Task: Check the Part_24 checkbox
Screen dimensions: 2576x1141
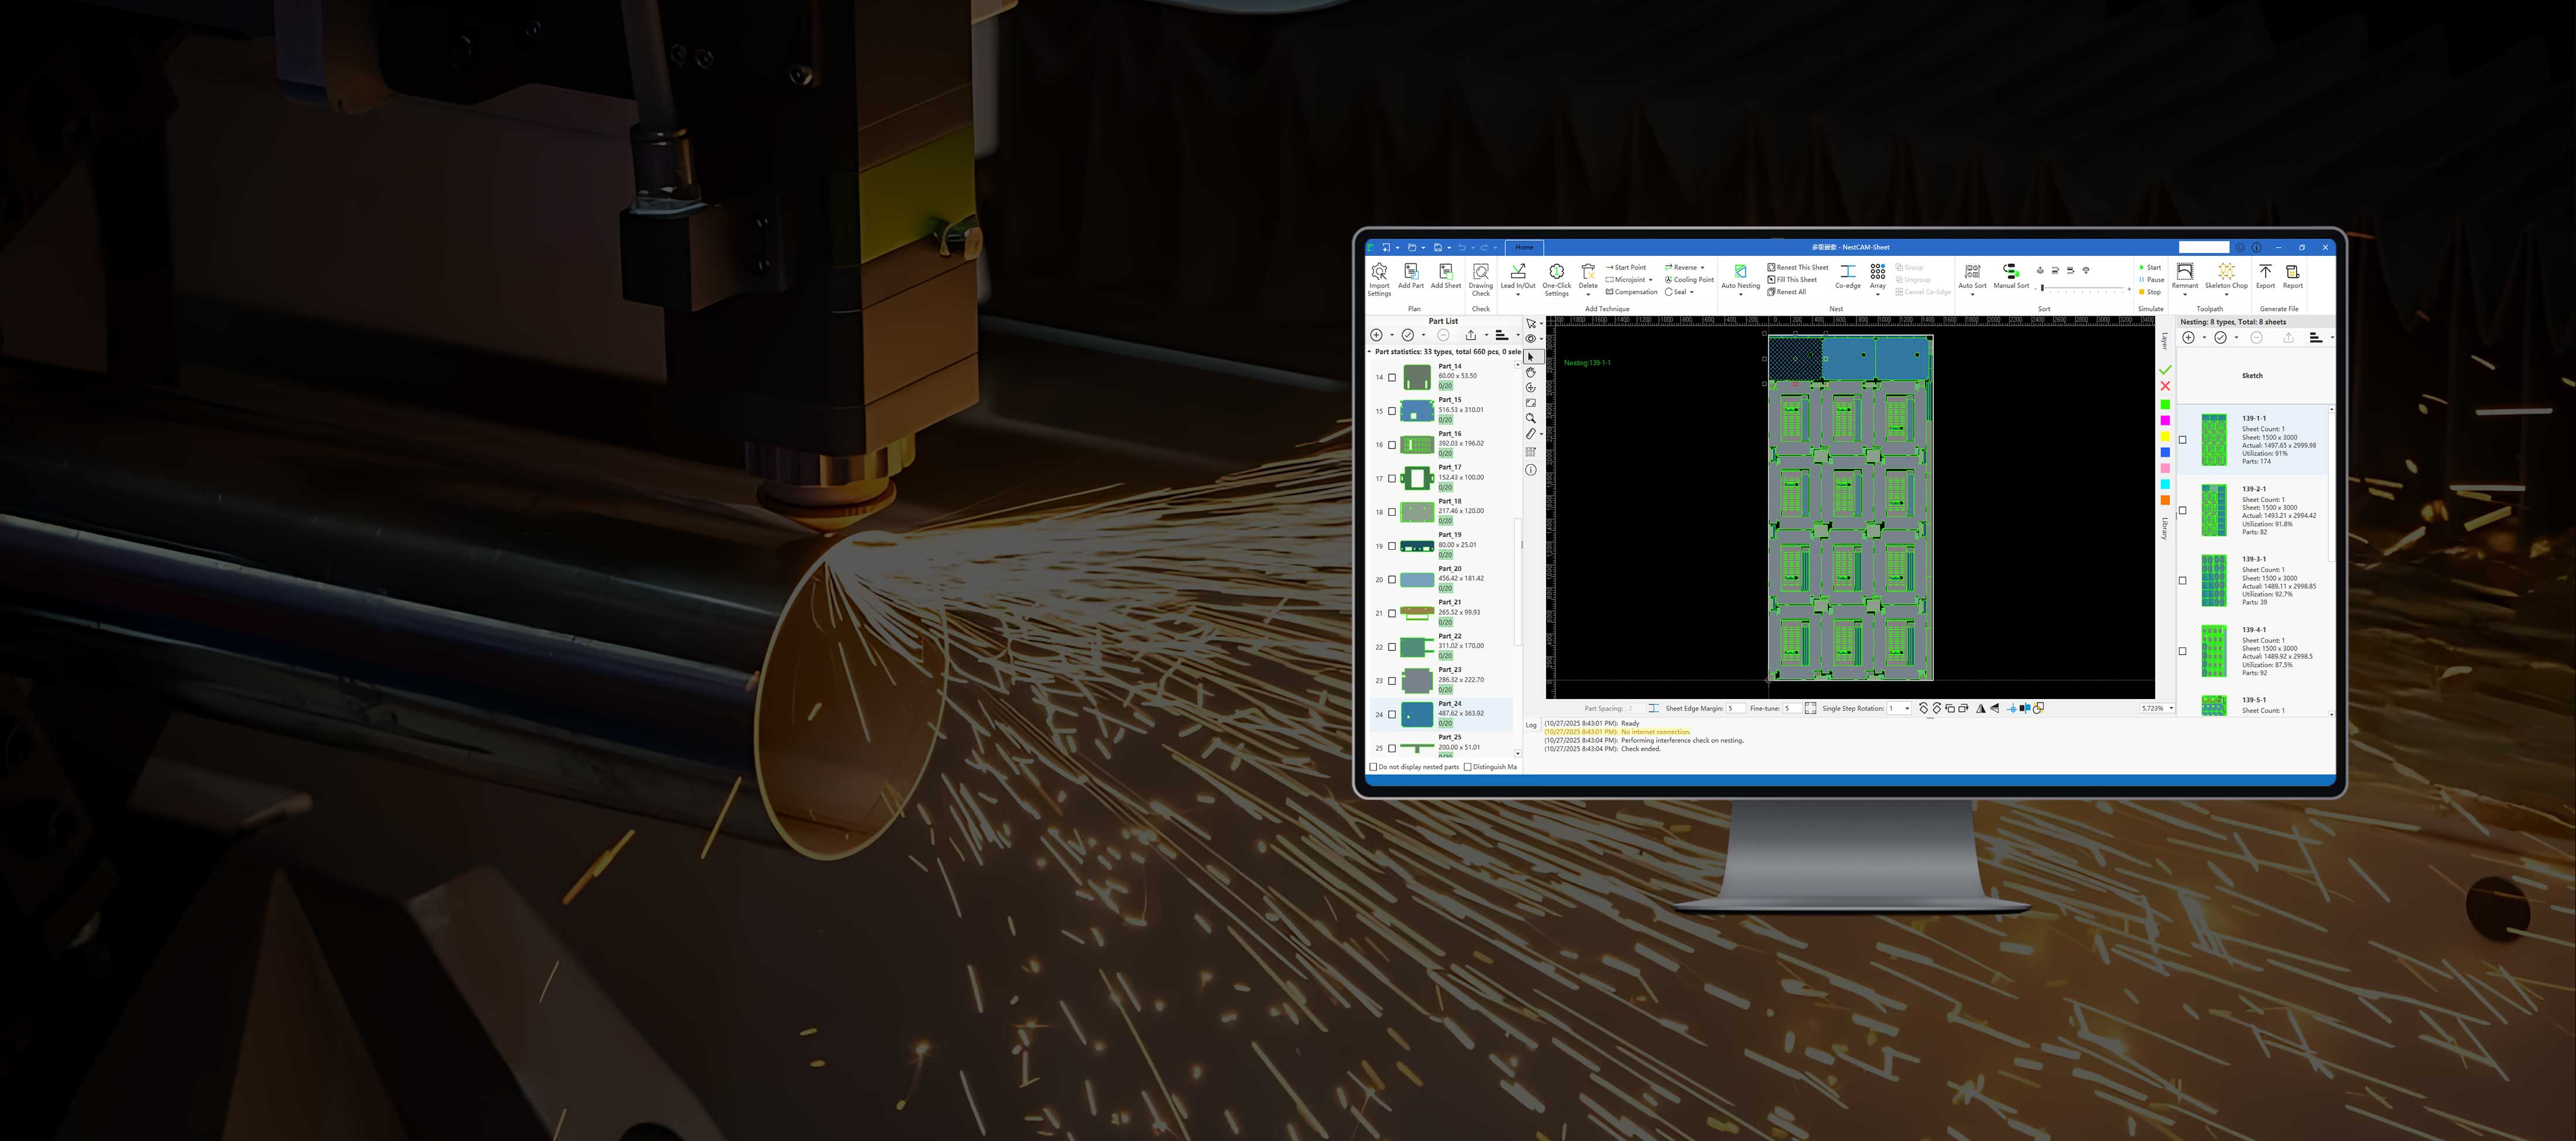Action: pyautogui.click(x=1392, y=714)
